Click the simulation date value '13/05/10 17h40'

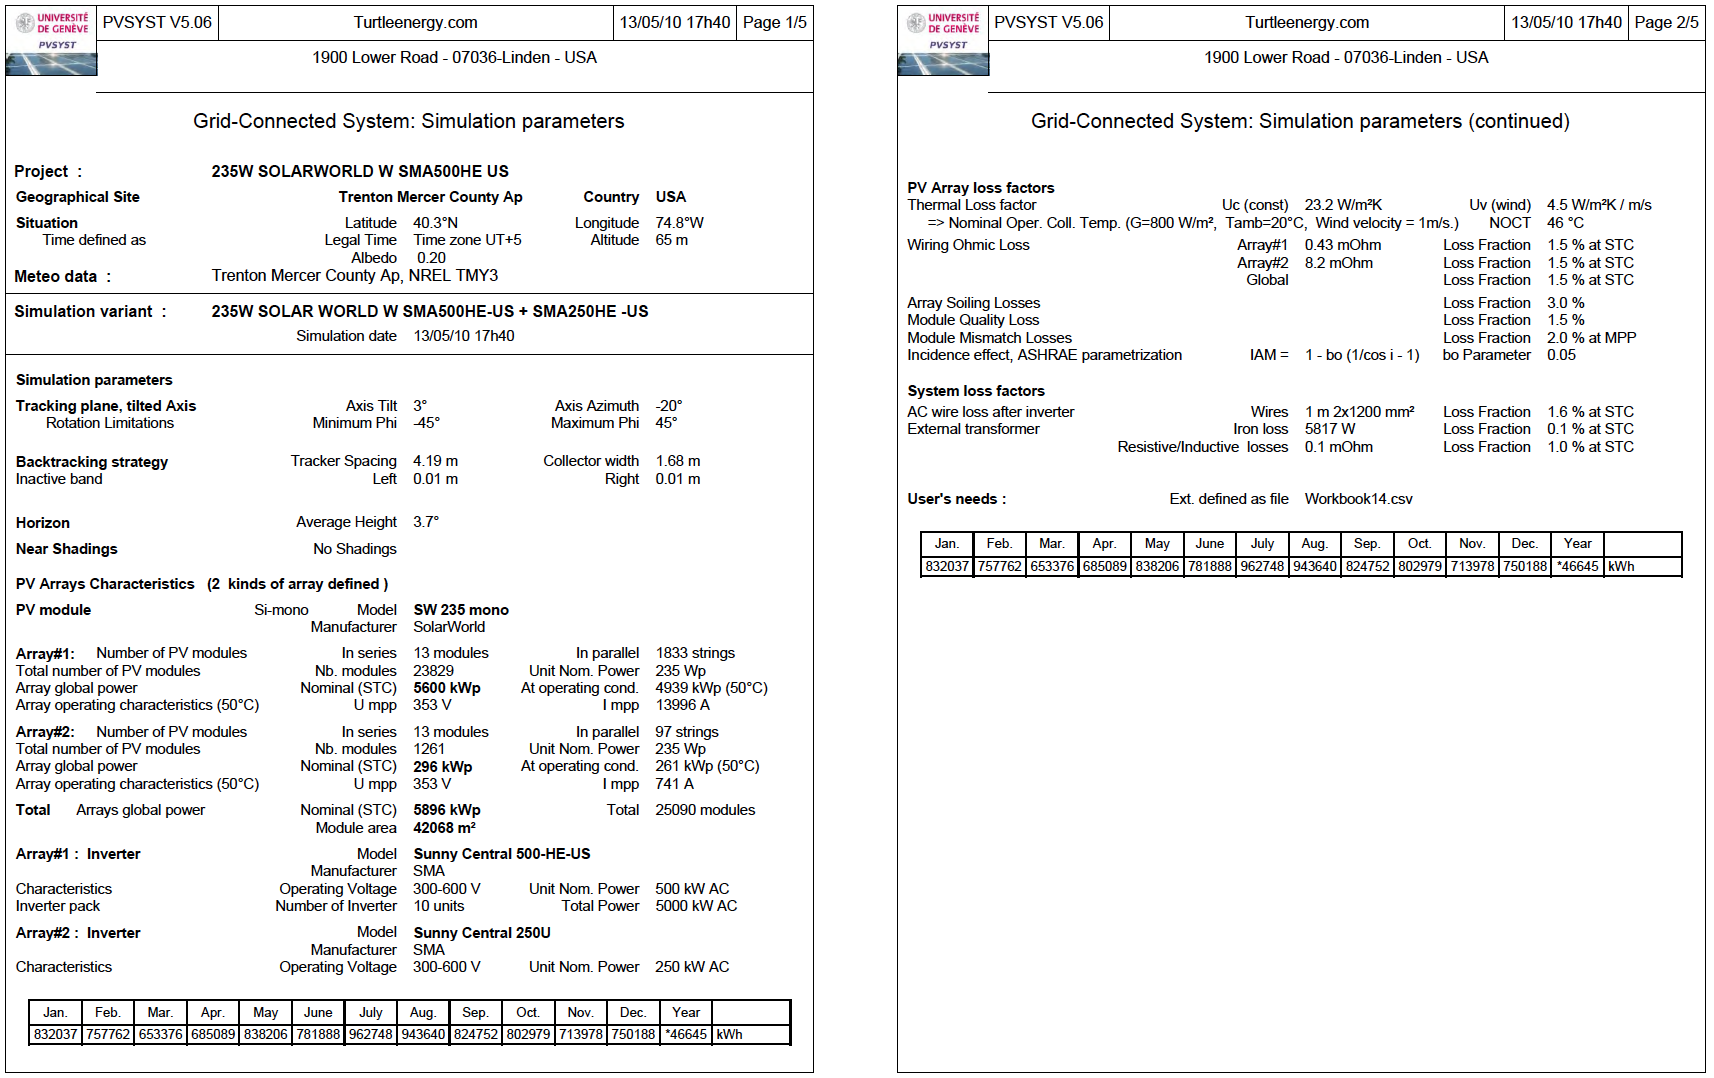[464, 336]
